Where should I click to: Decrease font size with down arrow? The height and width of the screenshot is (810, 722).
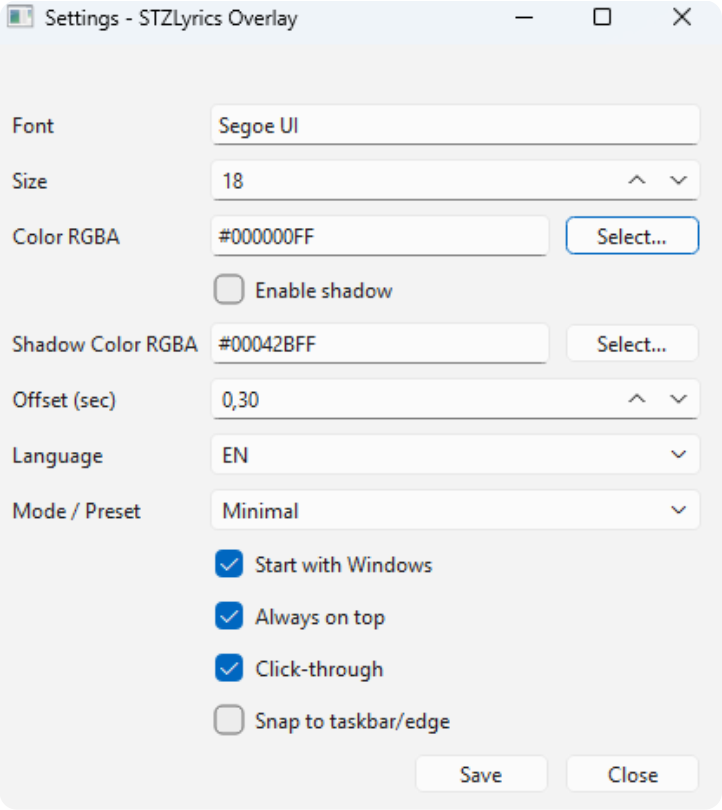678,181
